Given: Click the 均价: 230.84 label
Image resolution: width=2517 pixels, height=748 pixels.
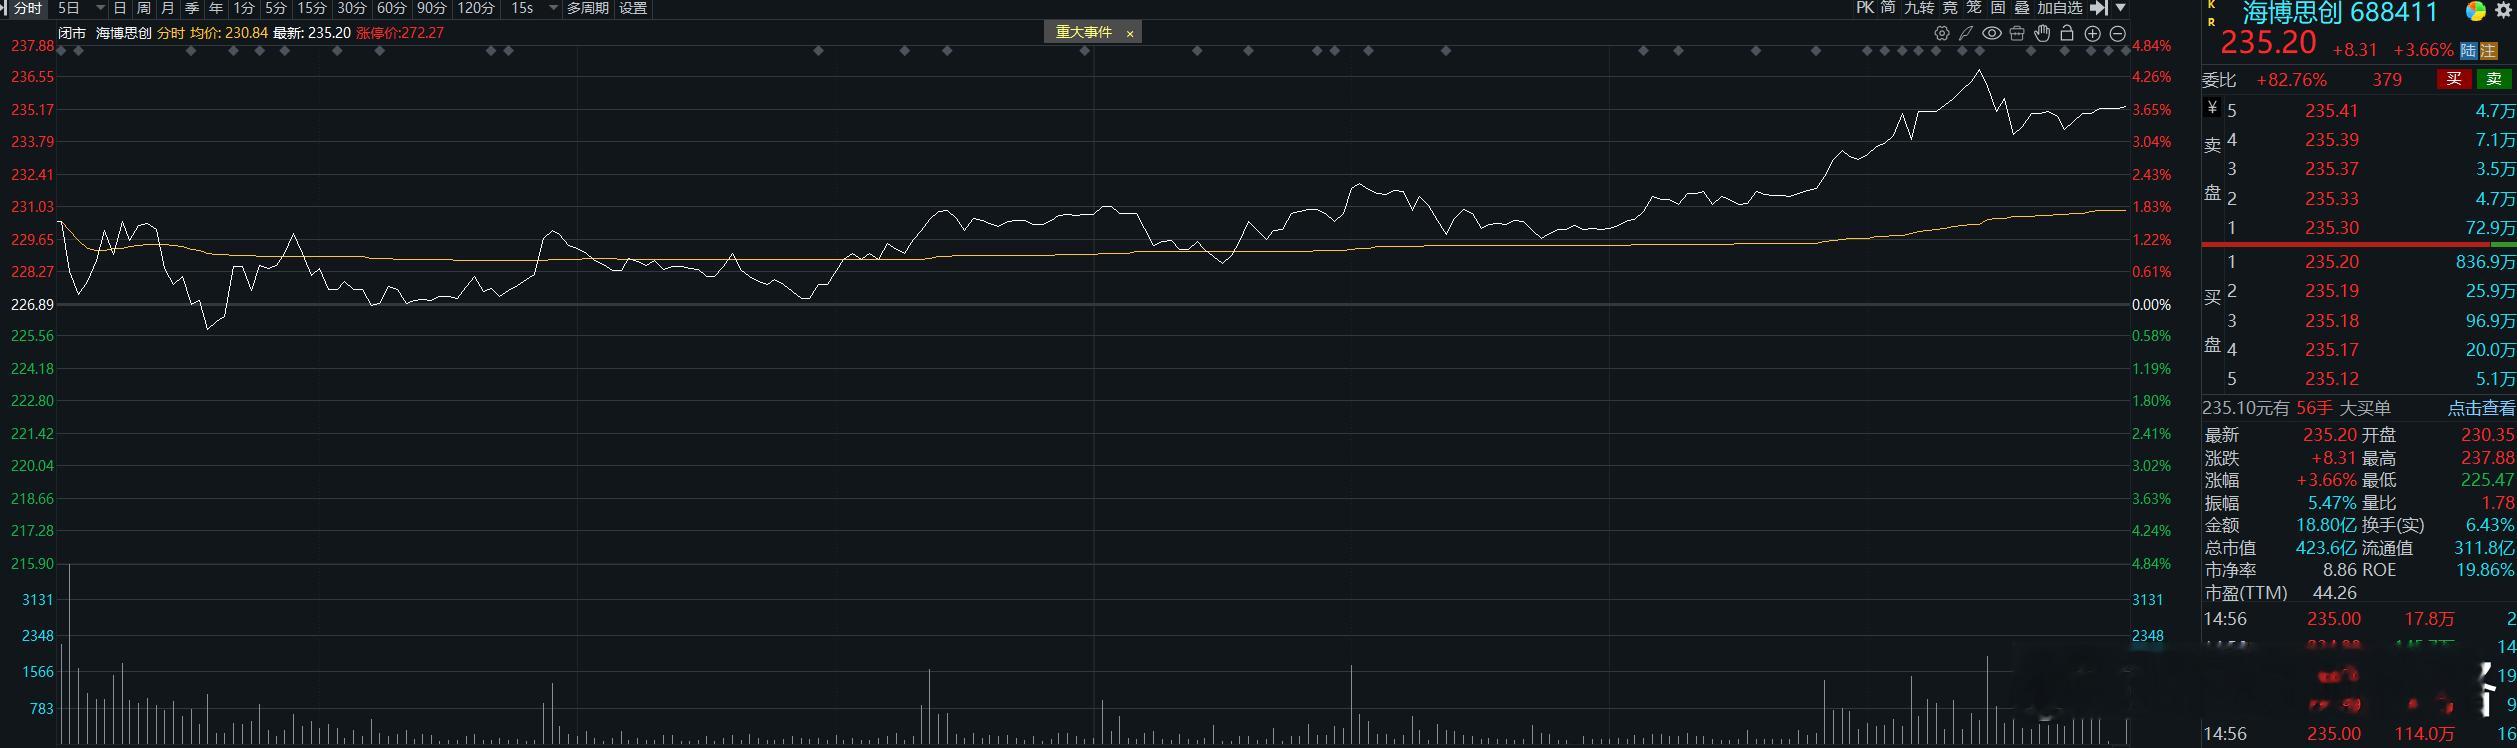Looking at the screenshot, I should click(229, 33).
